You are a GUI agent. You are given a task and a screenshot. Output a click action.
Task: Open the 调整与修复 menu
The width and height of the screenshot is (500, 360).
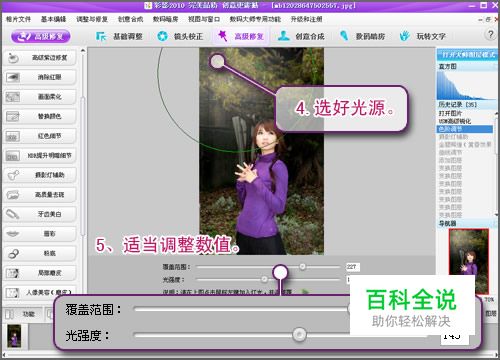coord(92,19)
